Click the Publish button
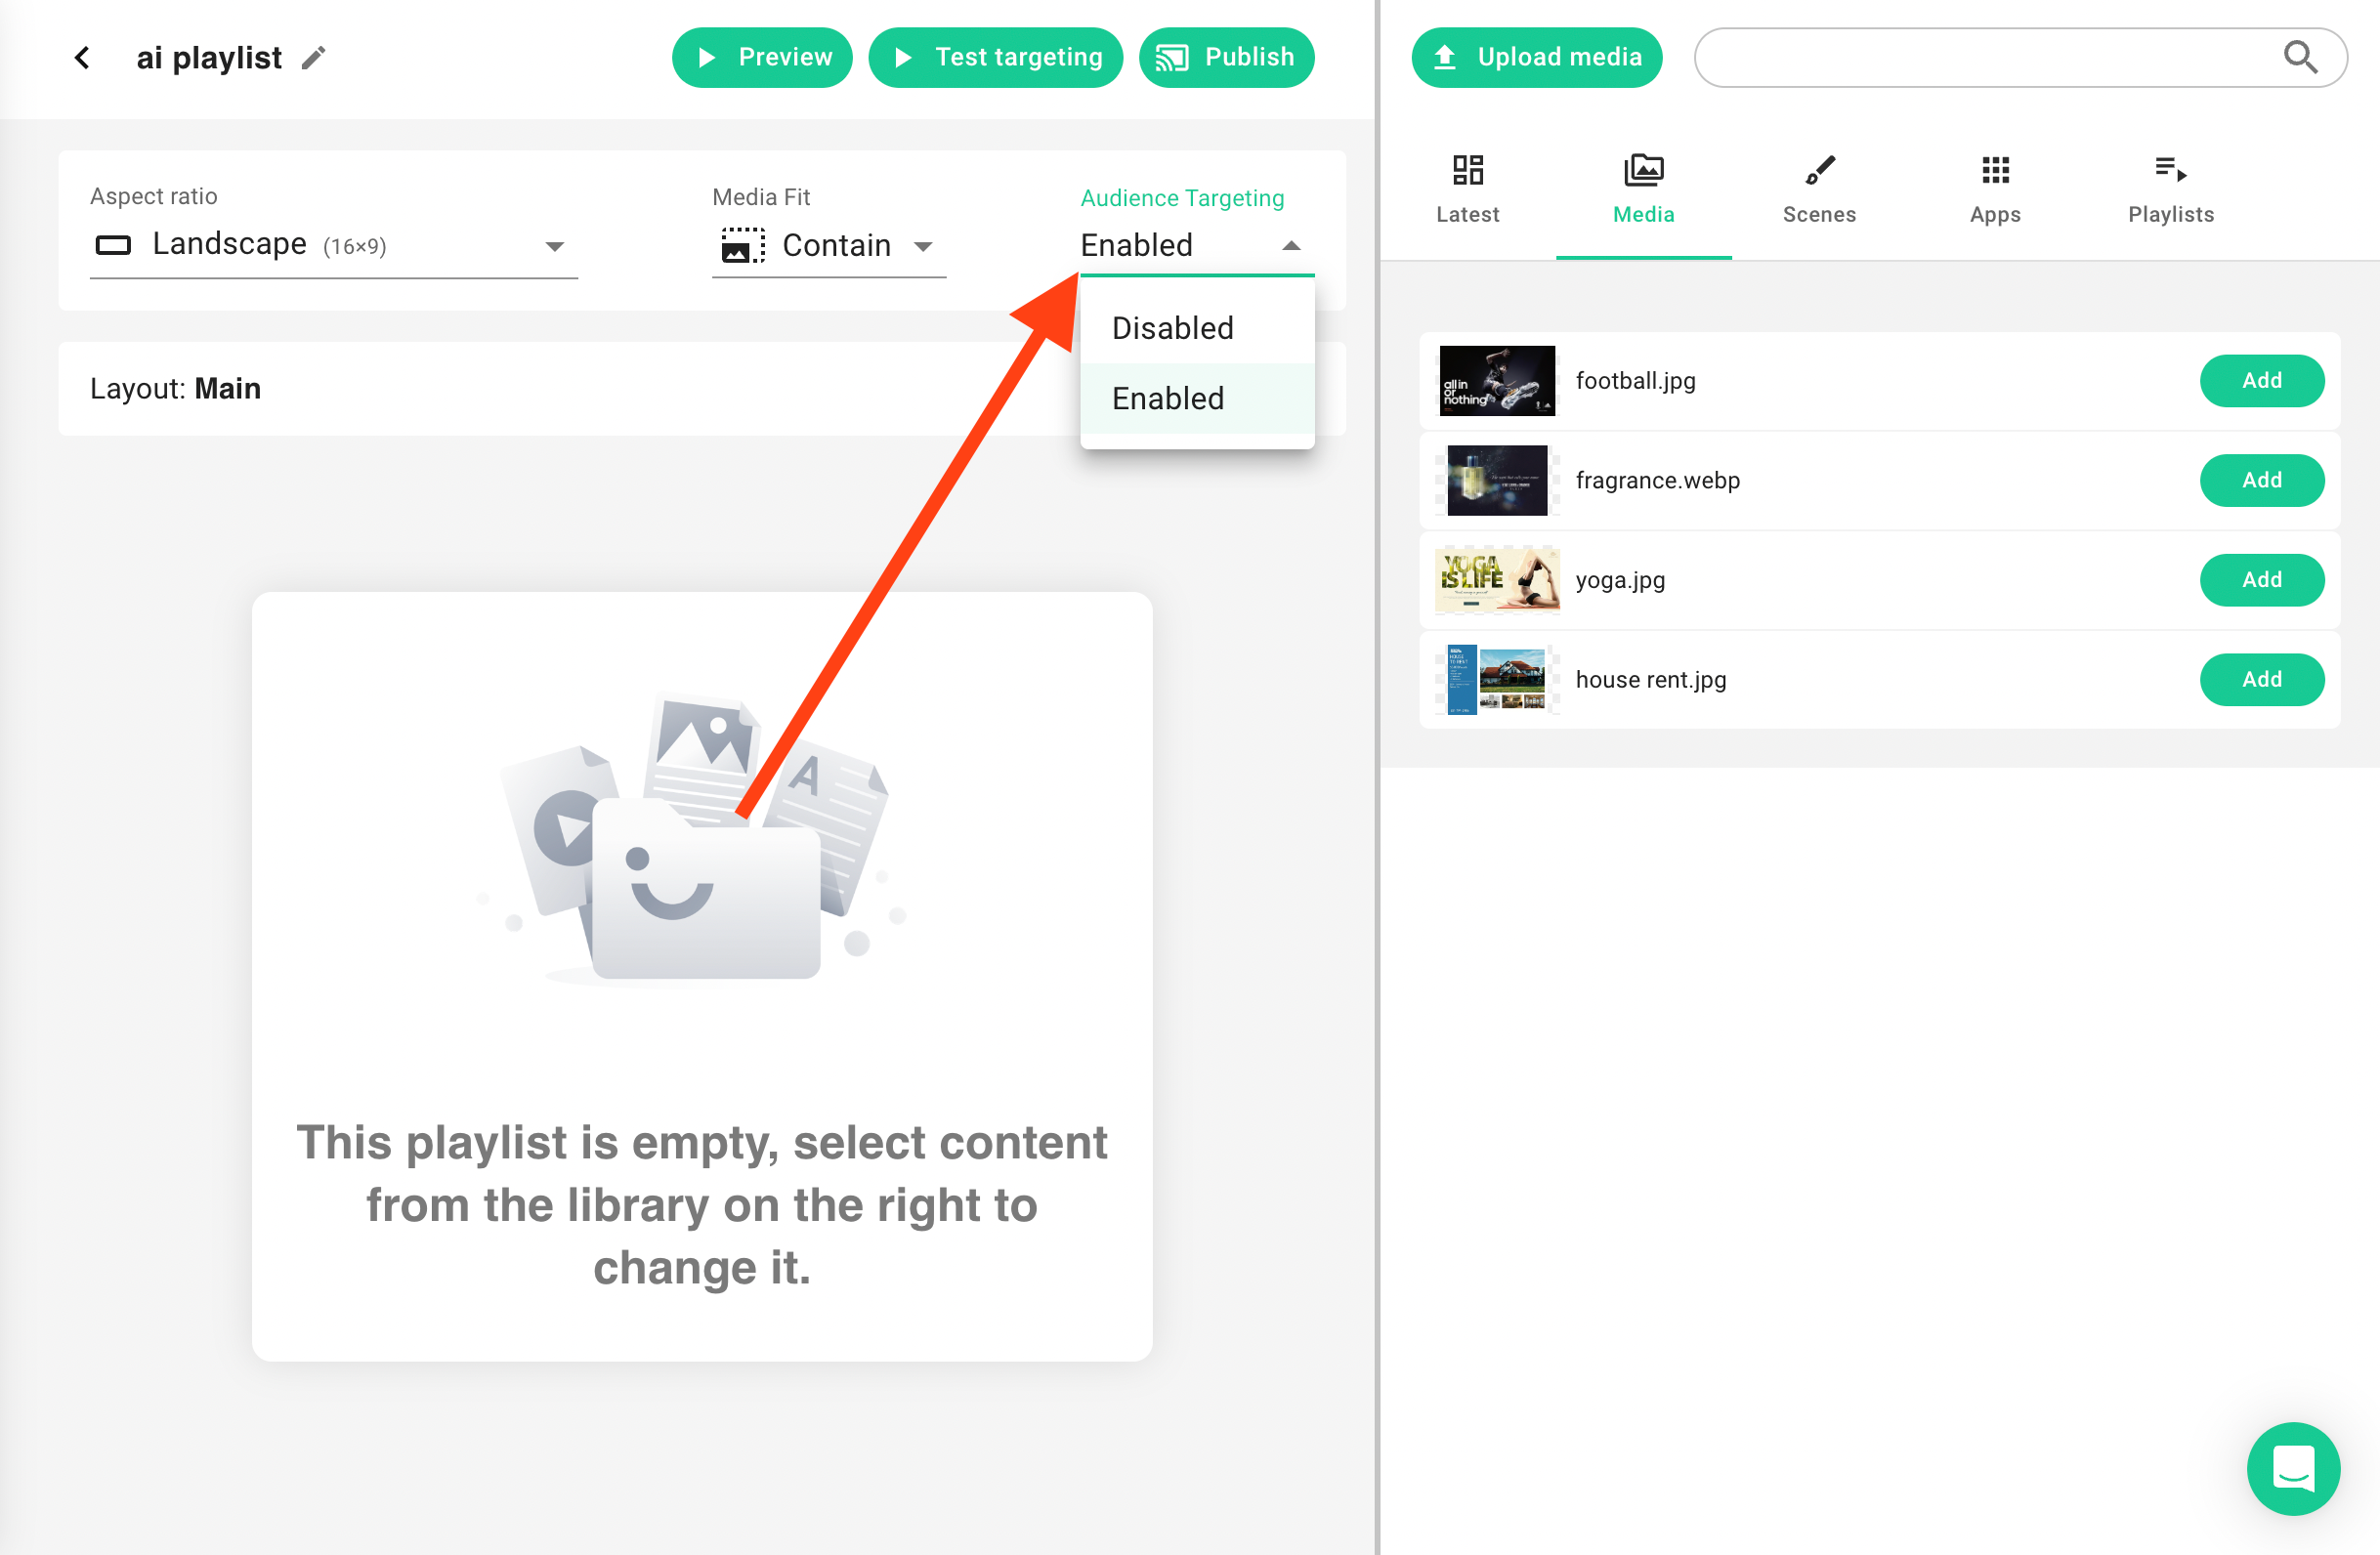 (x=1226, y=57)
